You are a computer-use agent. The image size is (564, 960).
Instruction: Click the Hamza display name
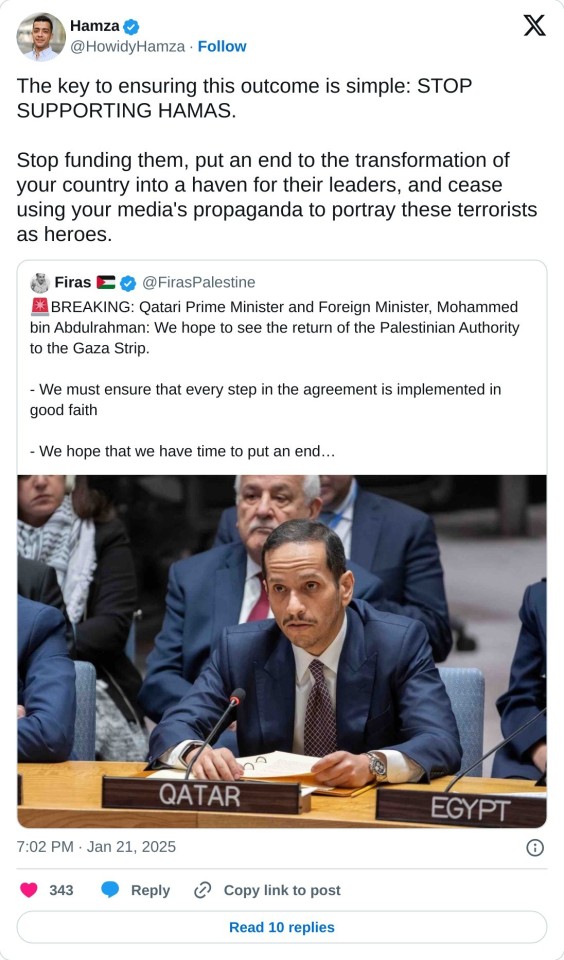click(x=94, y=26)
